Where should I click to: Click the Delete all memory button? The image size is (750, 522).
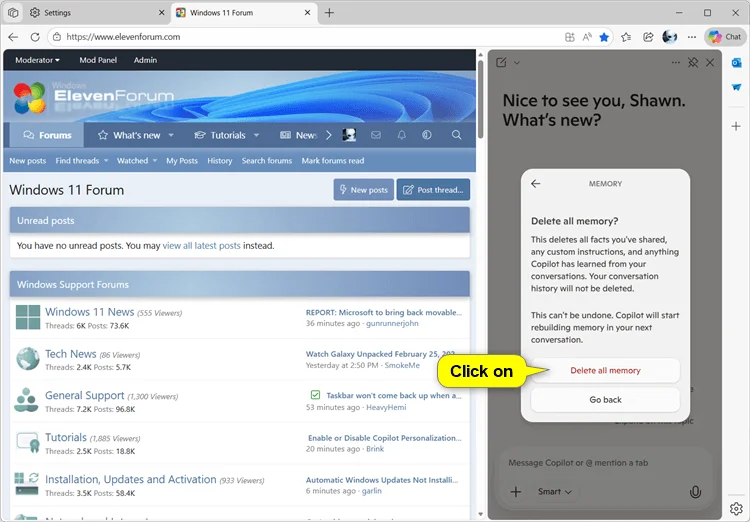605,370
